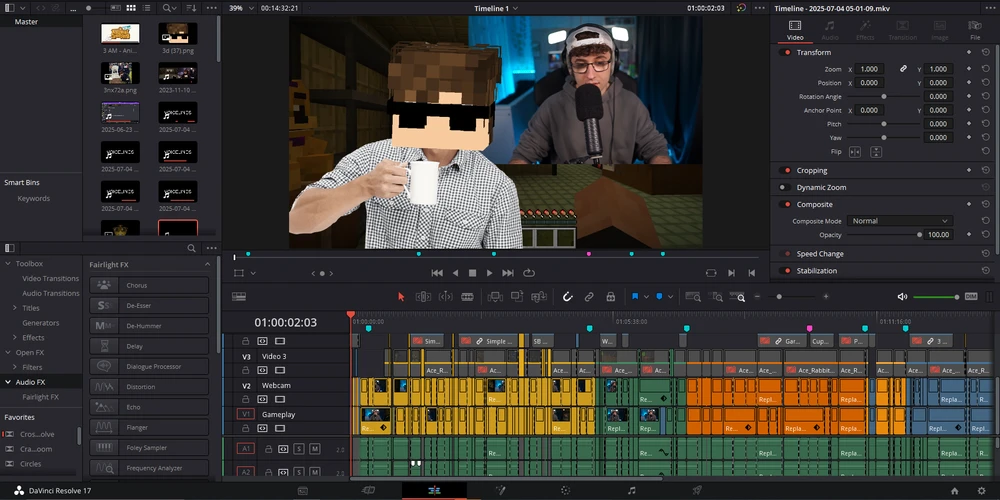Click the blue Flag clip icon
Screen dimensions: 1000x500
(635, 297)
